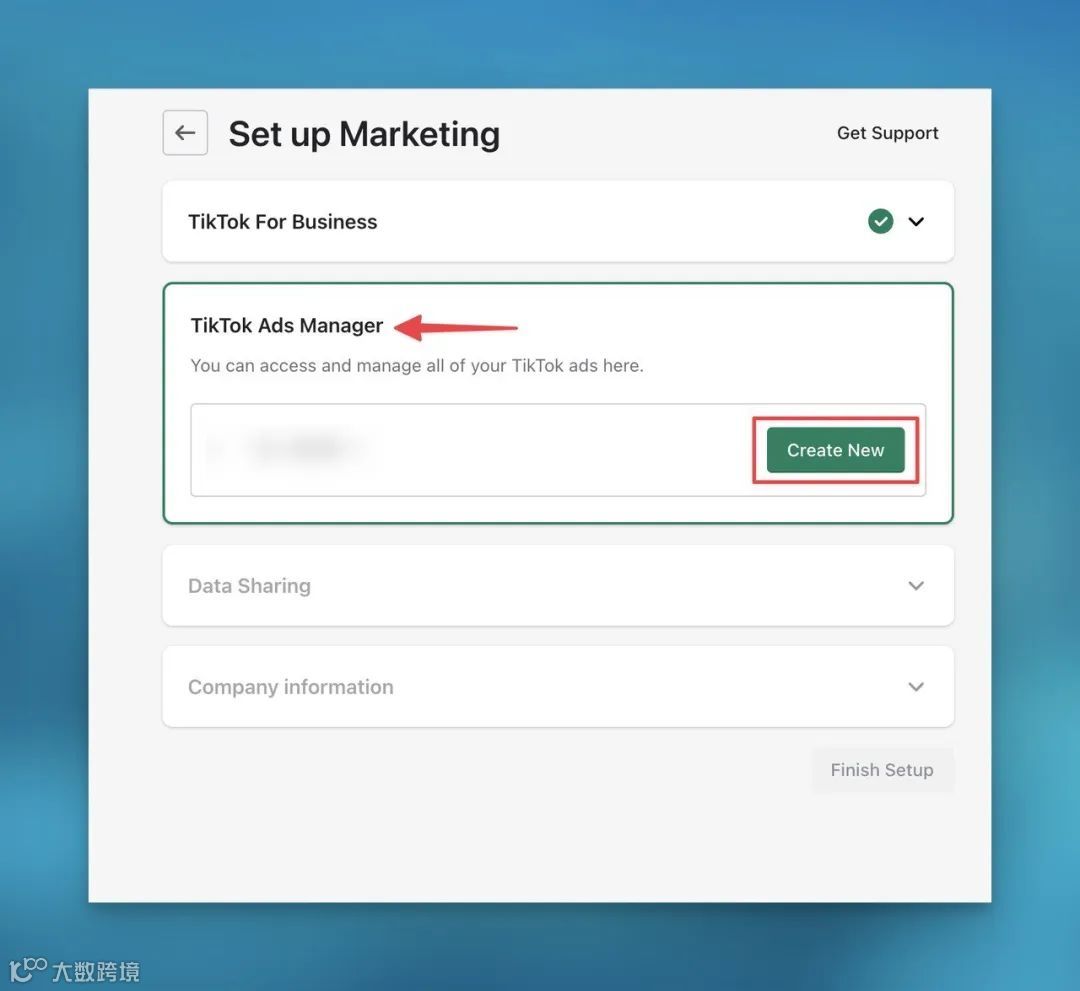This screenshot has height=991, width=1080.
Task: Click the green checkmark on TikTok For Business
Action: [880, 221]
